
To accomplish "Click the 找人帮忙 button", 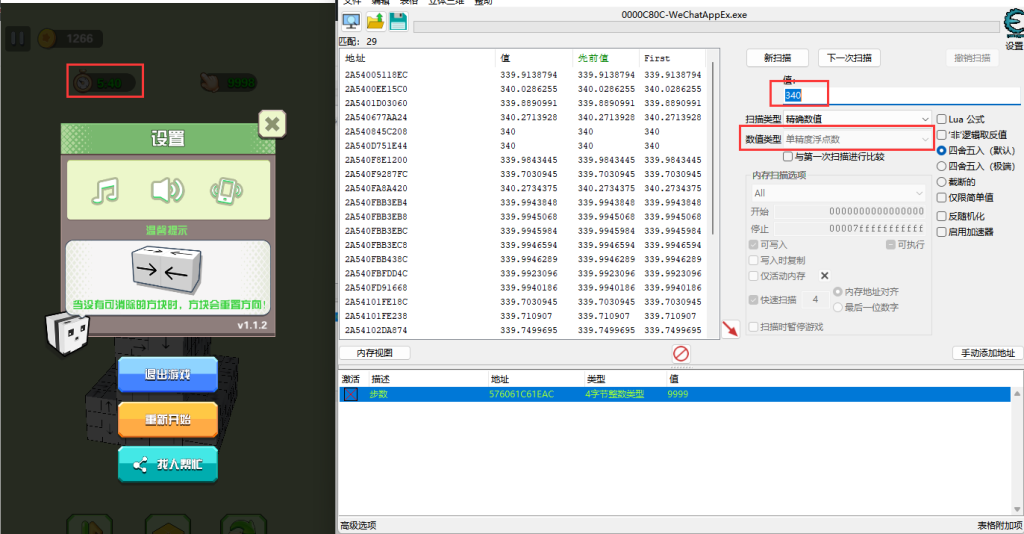I will click(x=168, y=465).
